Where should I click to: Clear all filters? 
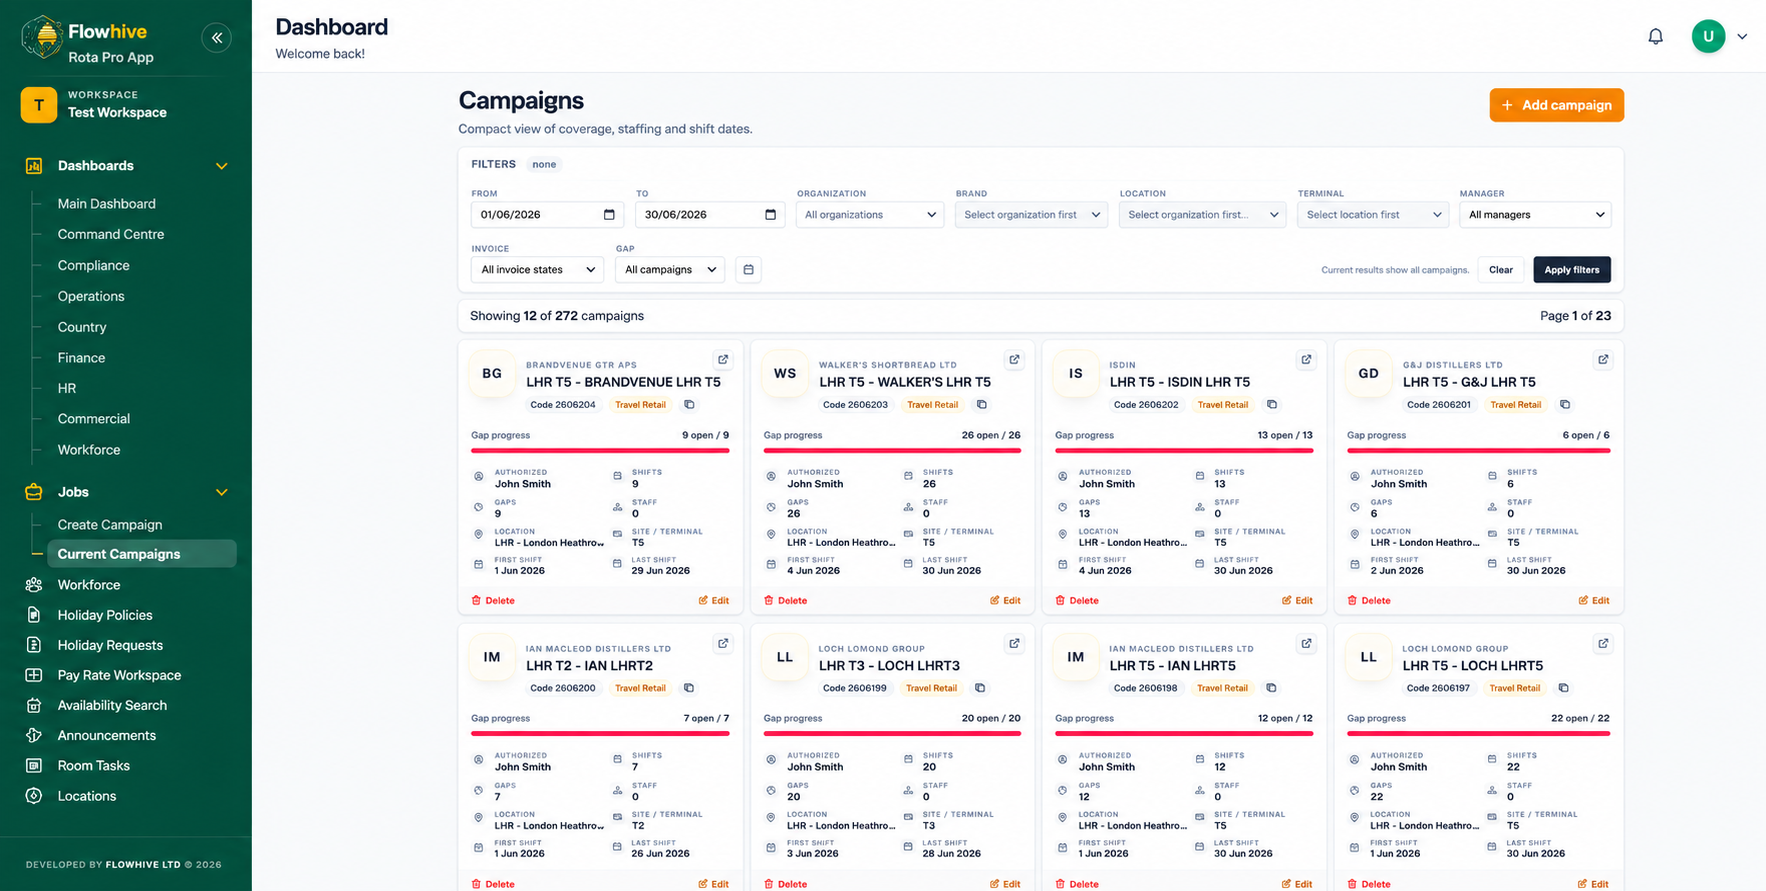point(1500,270)
